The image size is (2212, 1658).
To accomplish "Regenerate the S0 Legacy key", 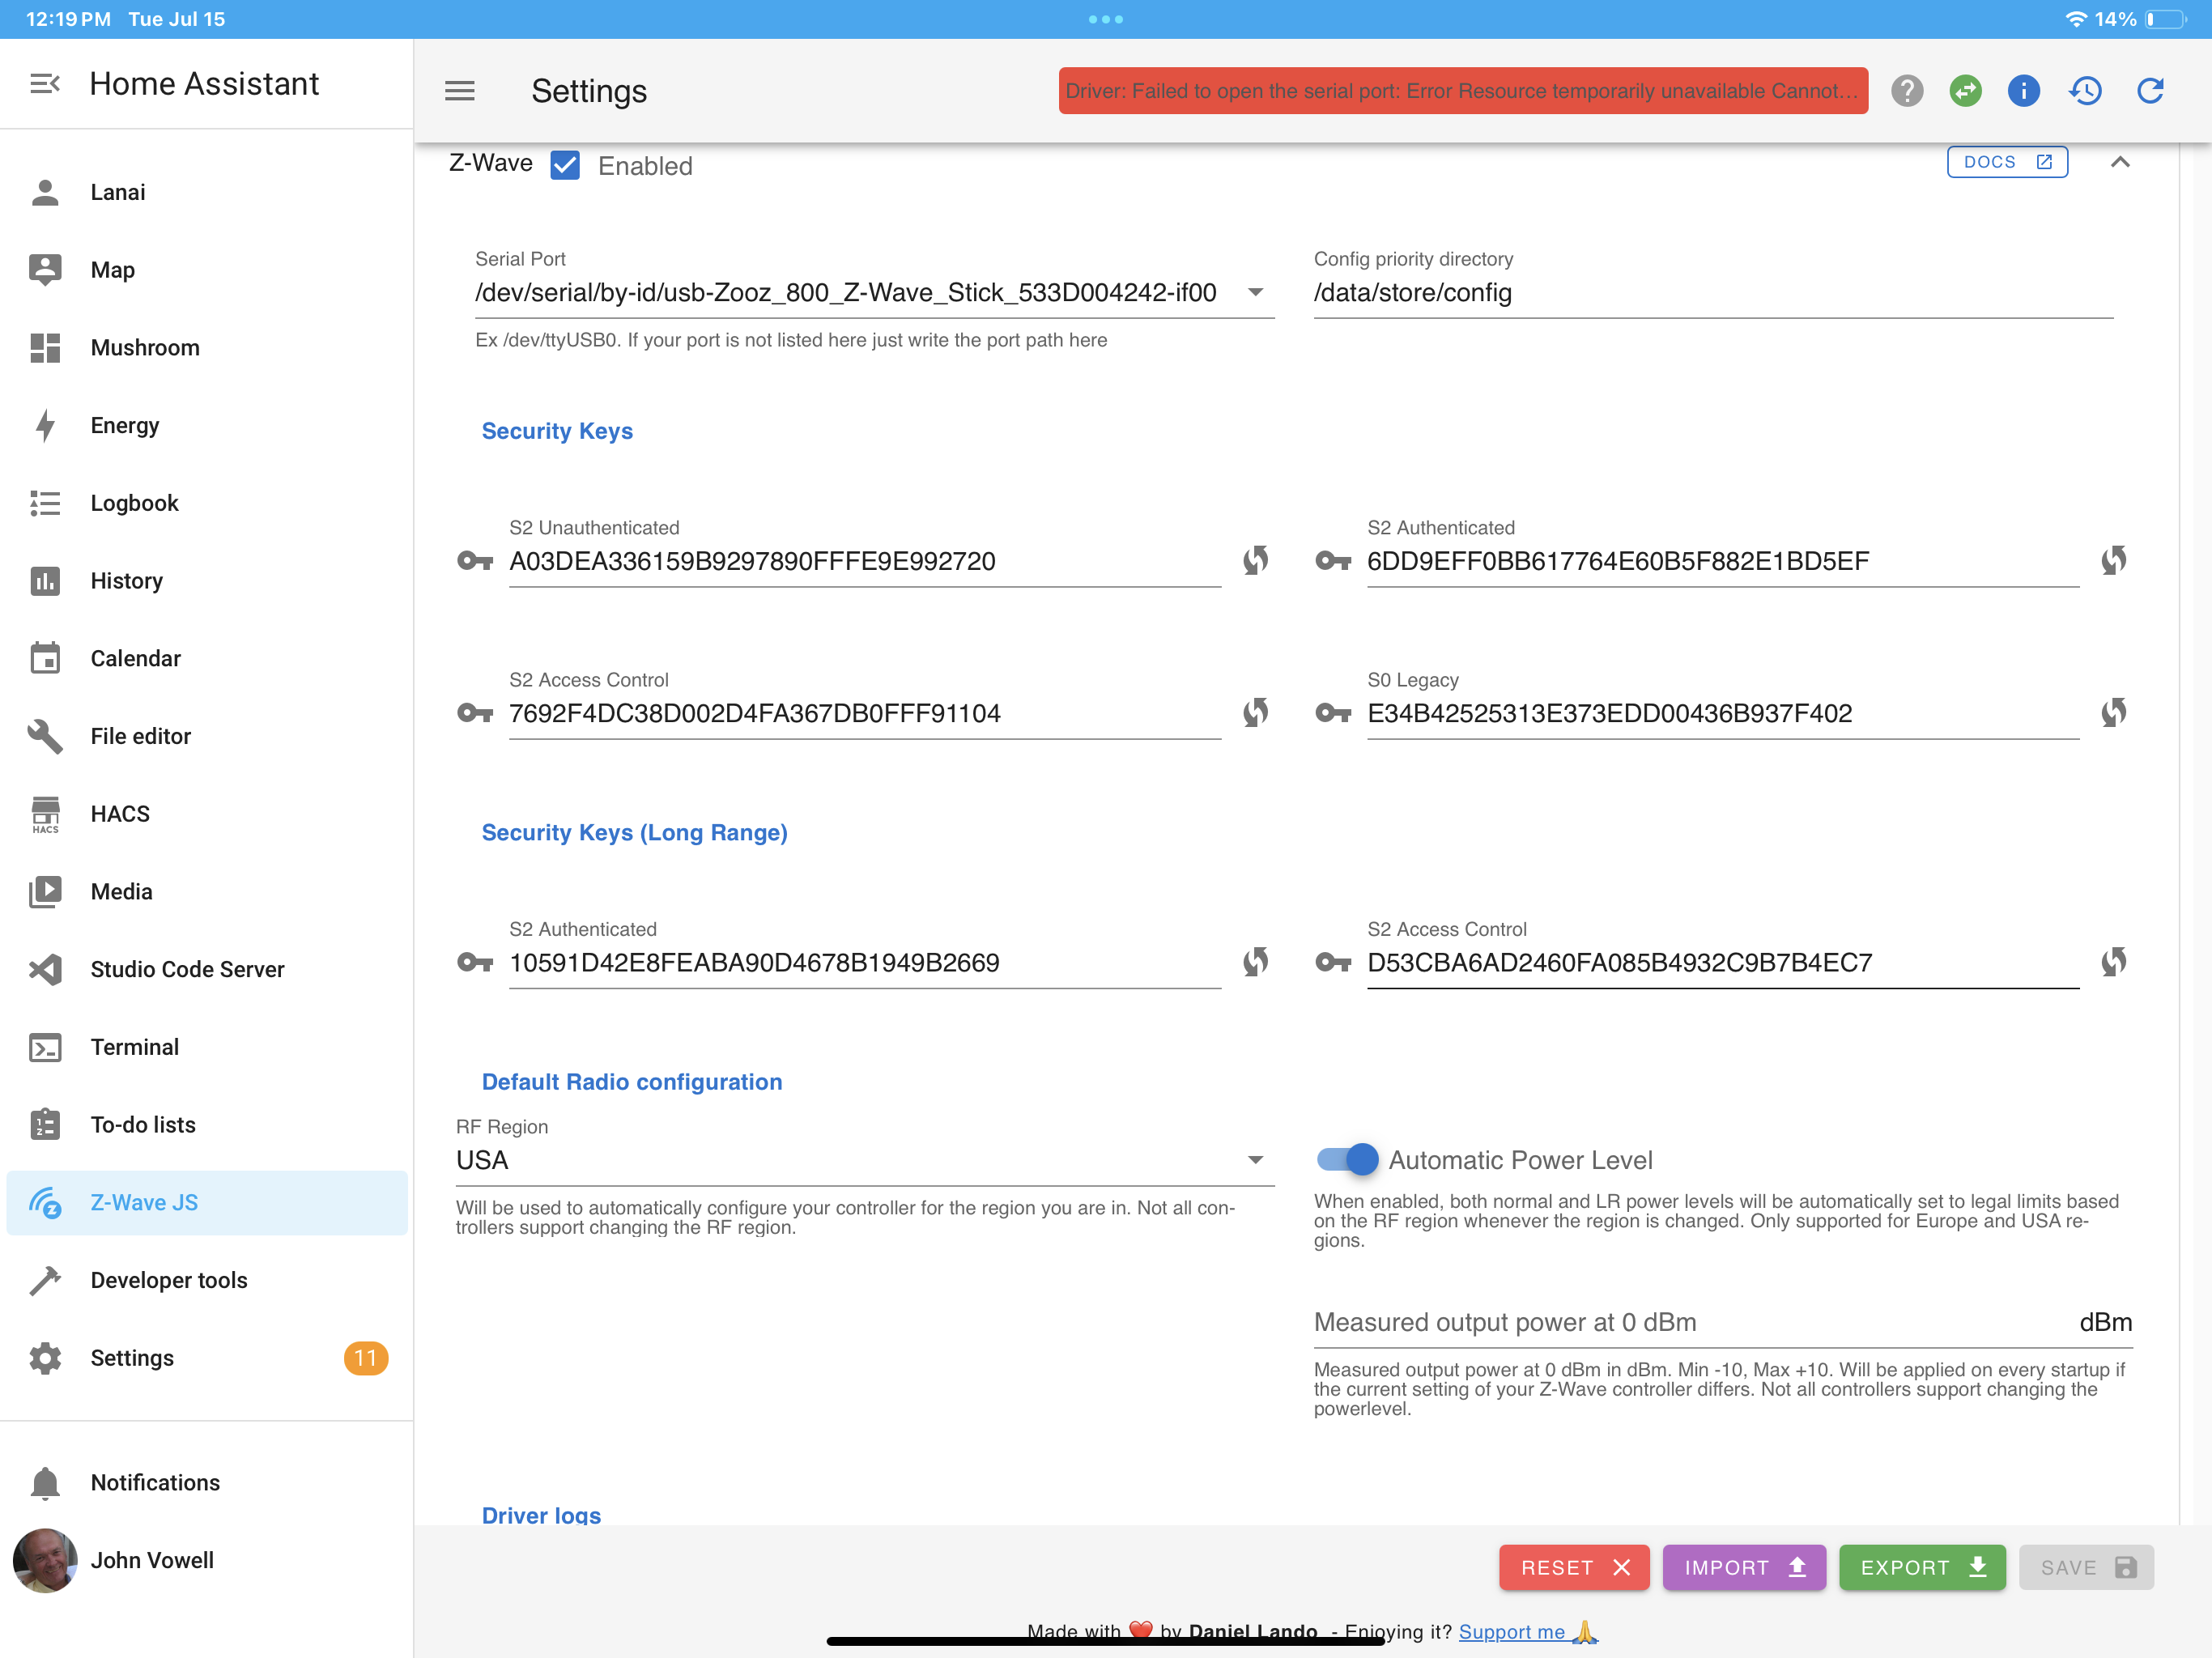I will coord(2113,712).
